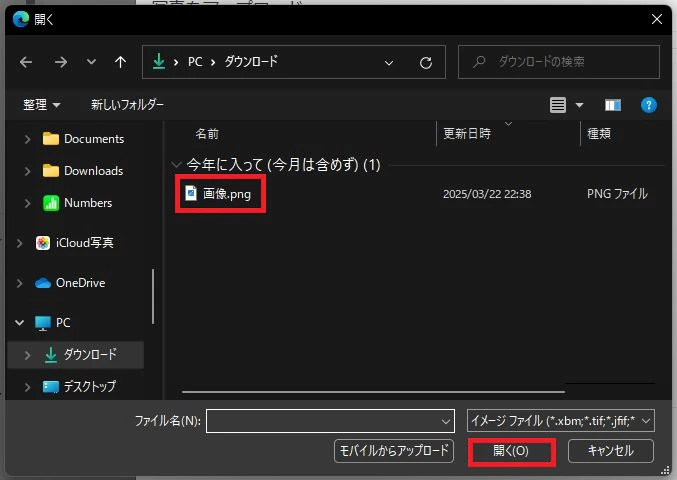Sort by 更新日時 column header
677x480 pixels.
[467, 133]
